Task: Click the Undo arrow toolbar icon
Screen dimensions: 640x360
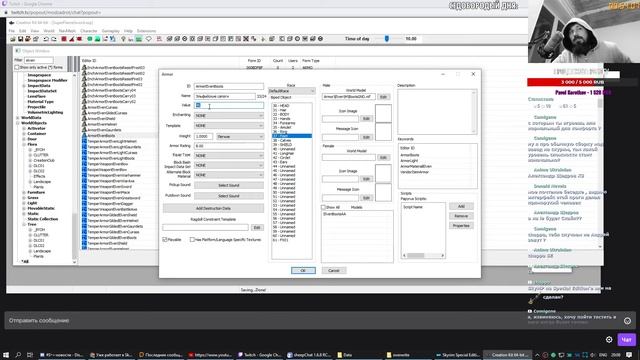Action: (46, 39)
